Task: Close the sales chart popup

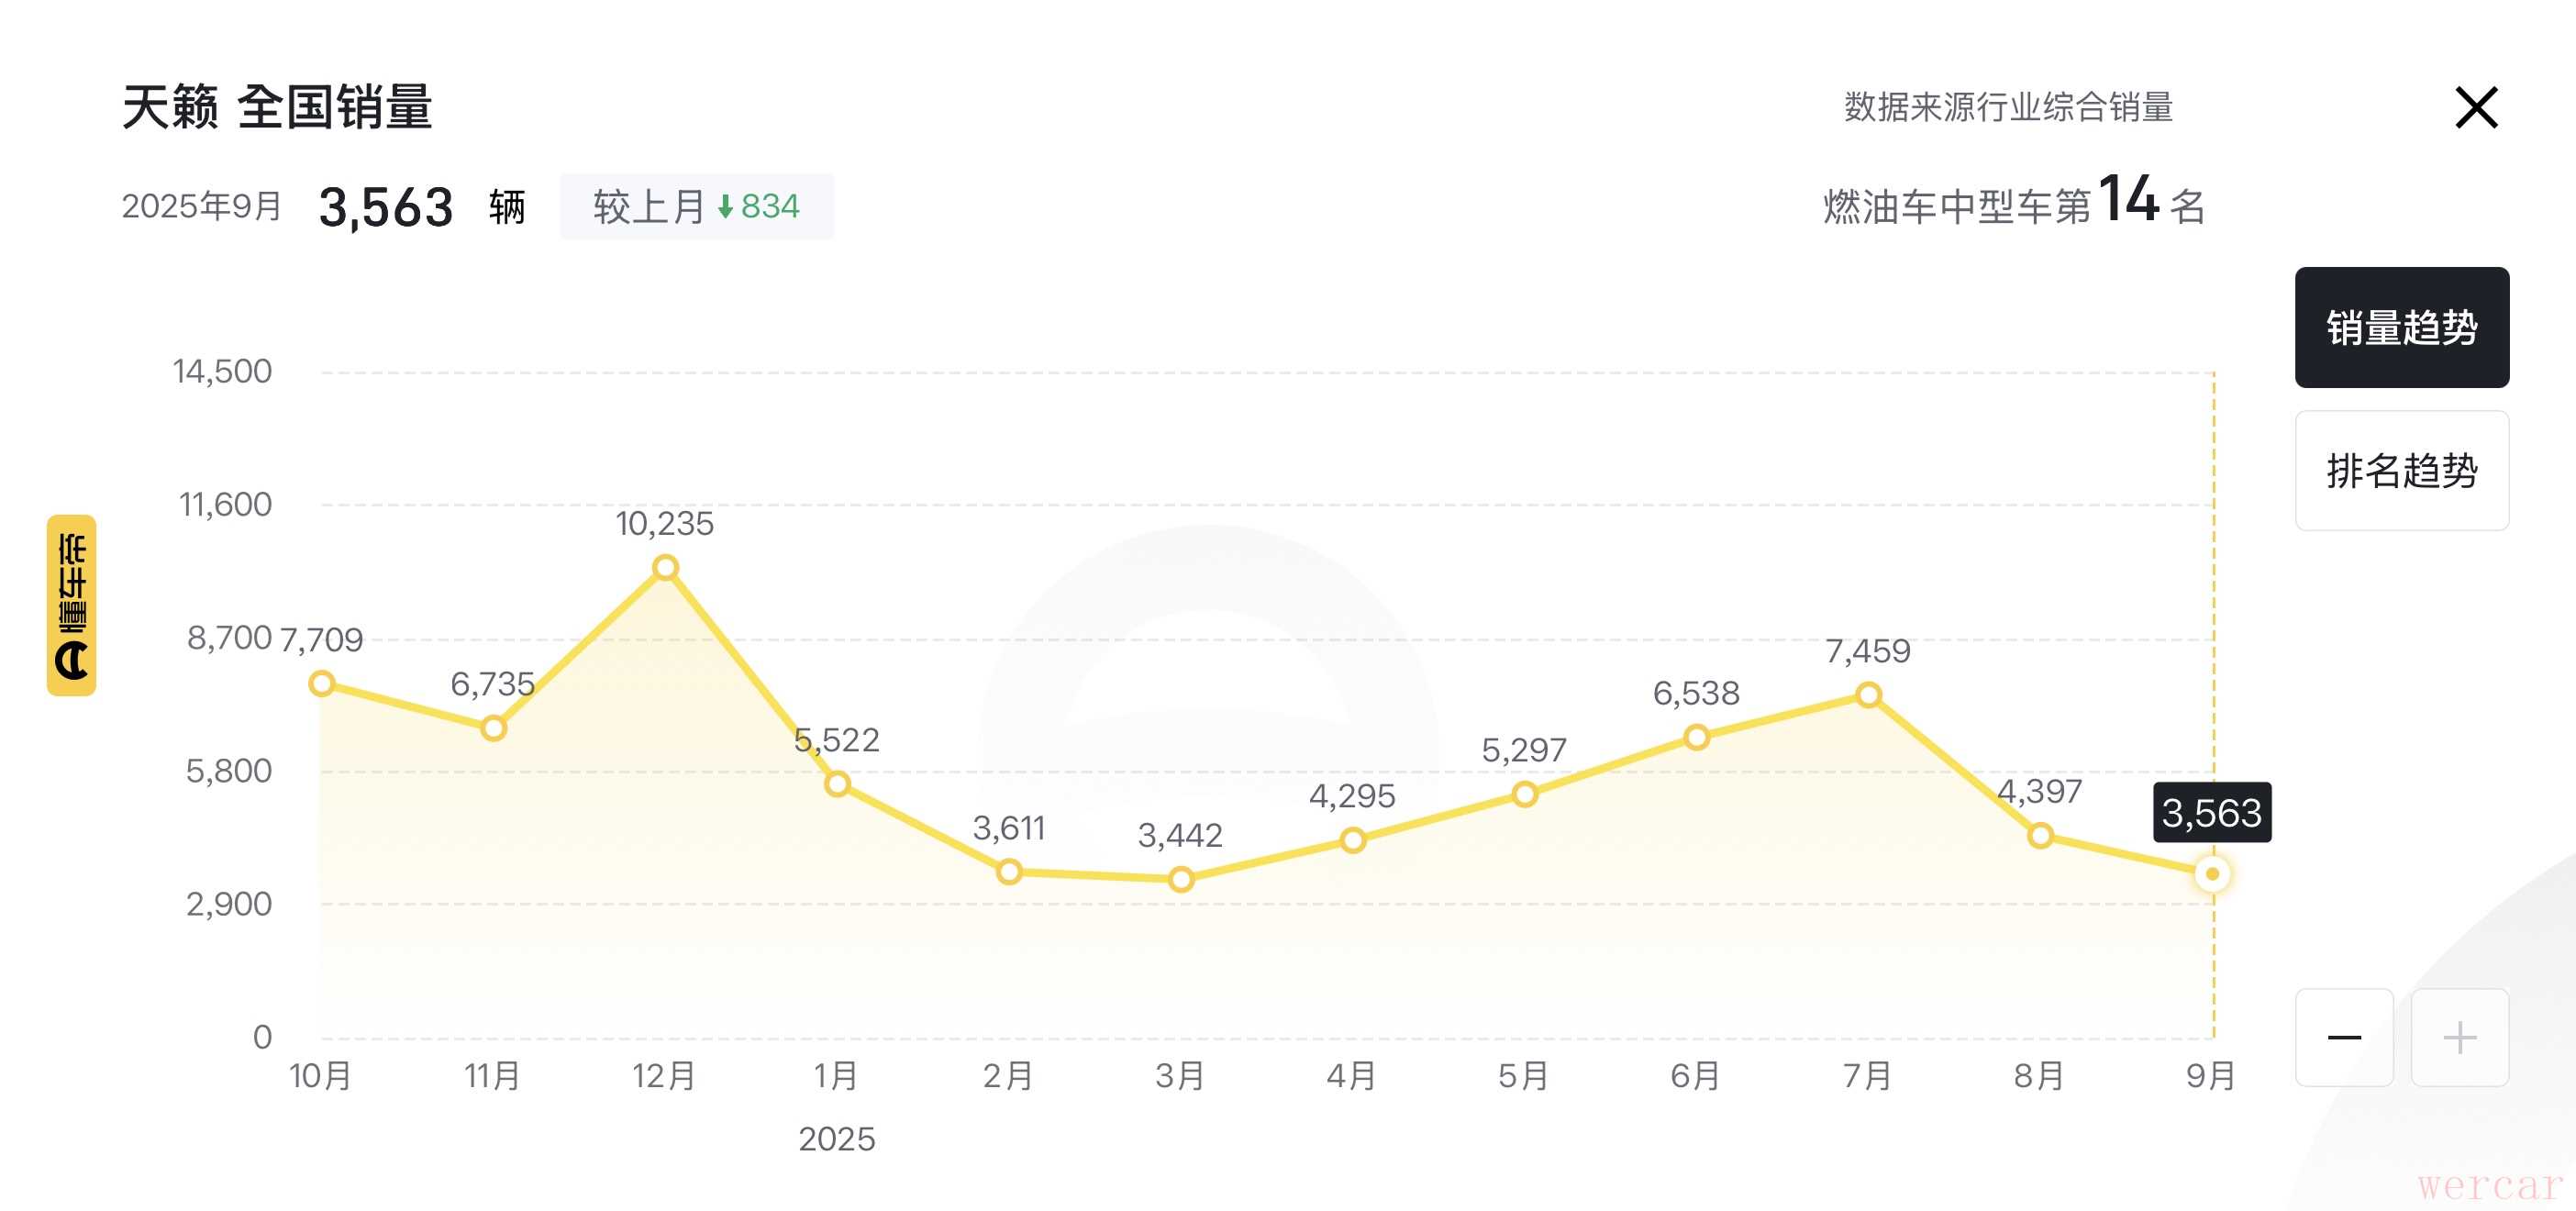Action: pos(2476,108)
